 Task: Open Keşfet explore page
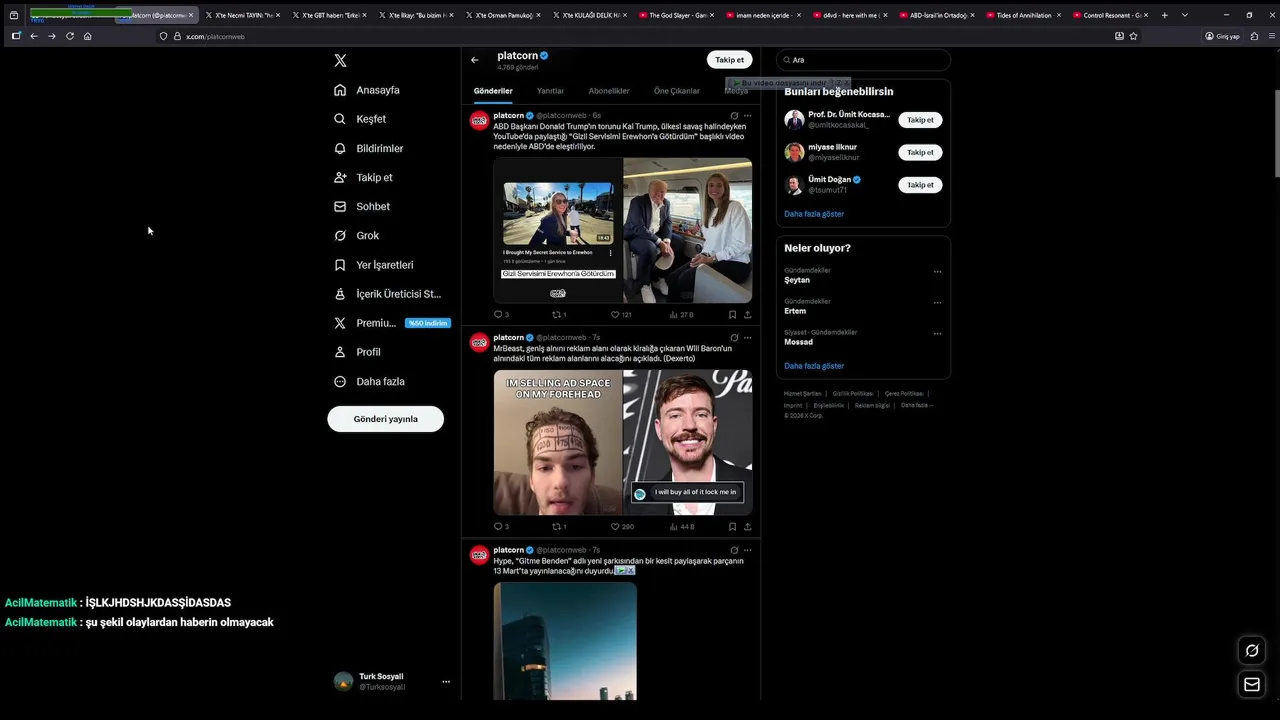tap(360, 119)
